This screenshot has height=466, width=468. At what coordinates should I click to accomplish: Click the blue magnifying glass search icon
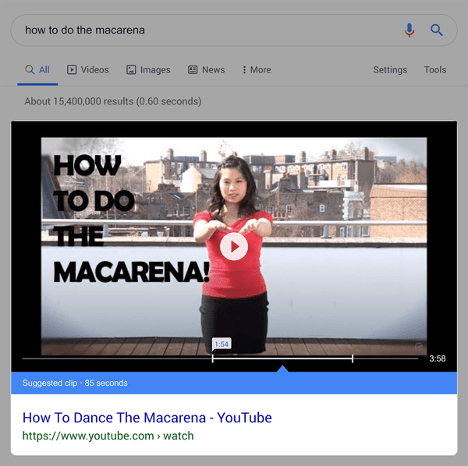[x=436, y=30]
